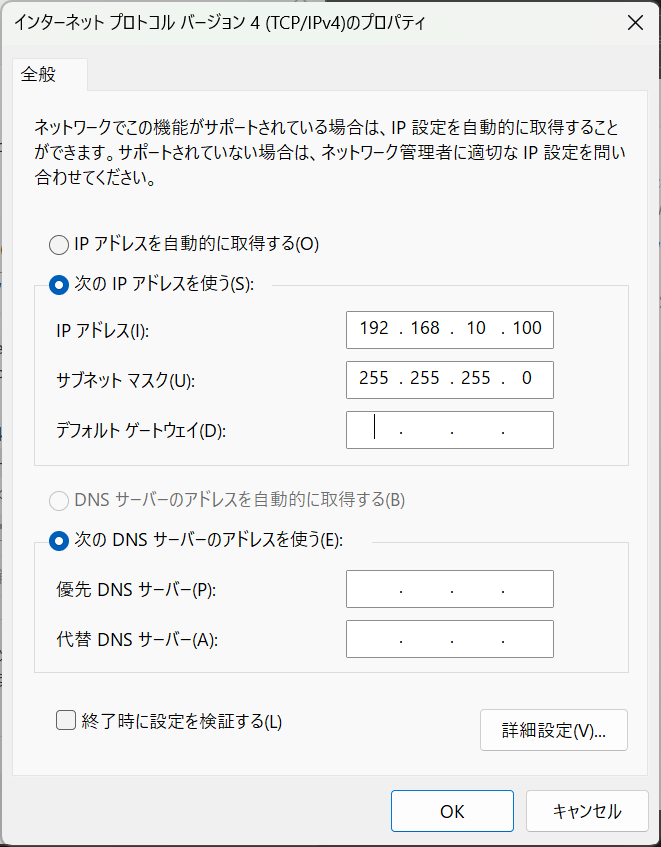Confirm with the OK button
The width and height of the screenshot is (661, 847).
452,811
